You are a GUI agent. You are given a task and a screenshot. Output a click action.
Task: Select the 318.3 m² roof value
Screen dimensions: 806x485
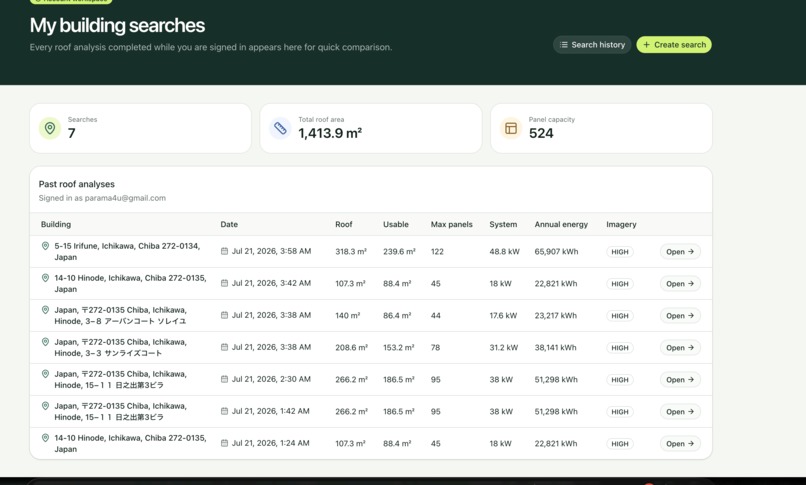coord(351,252)
